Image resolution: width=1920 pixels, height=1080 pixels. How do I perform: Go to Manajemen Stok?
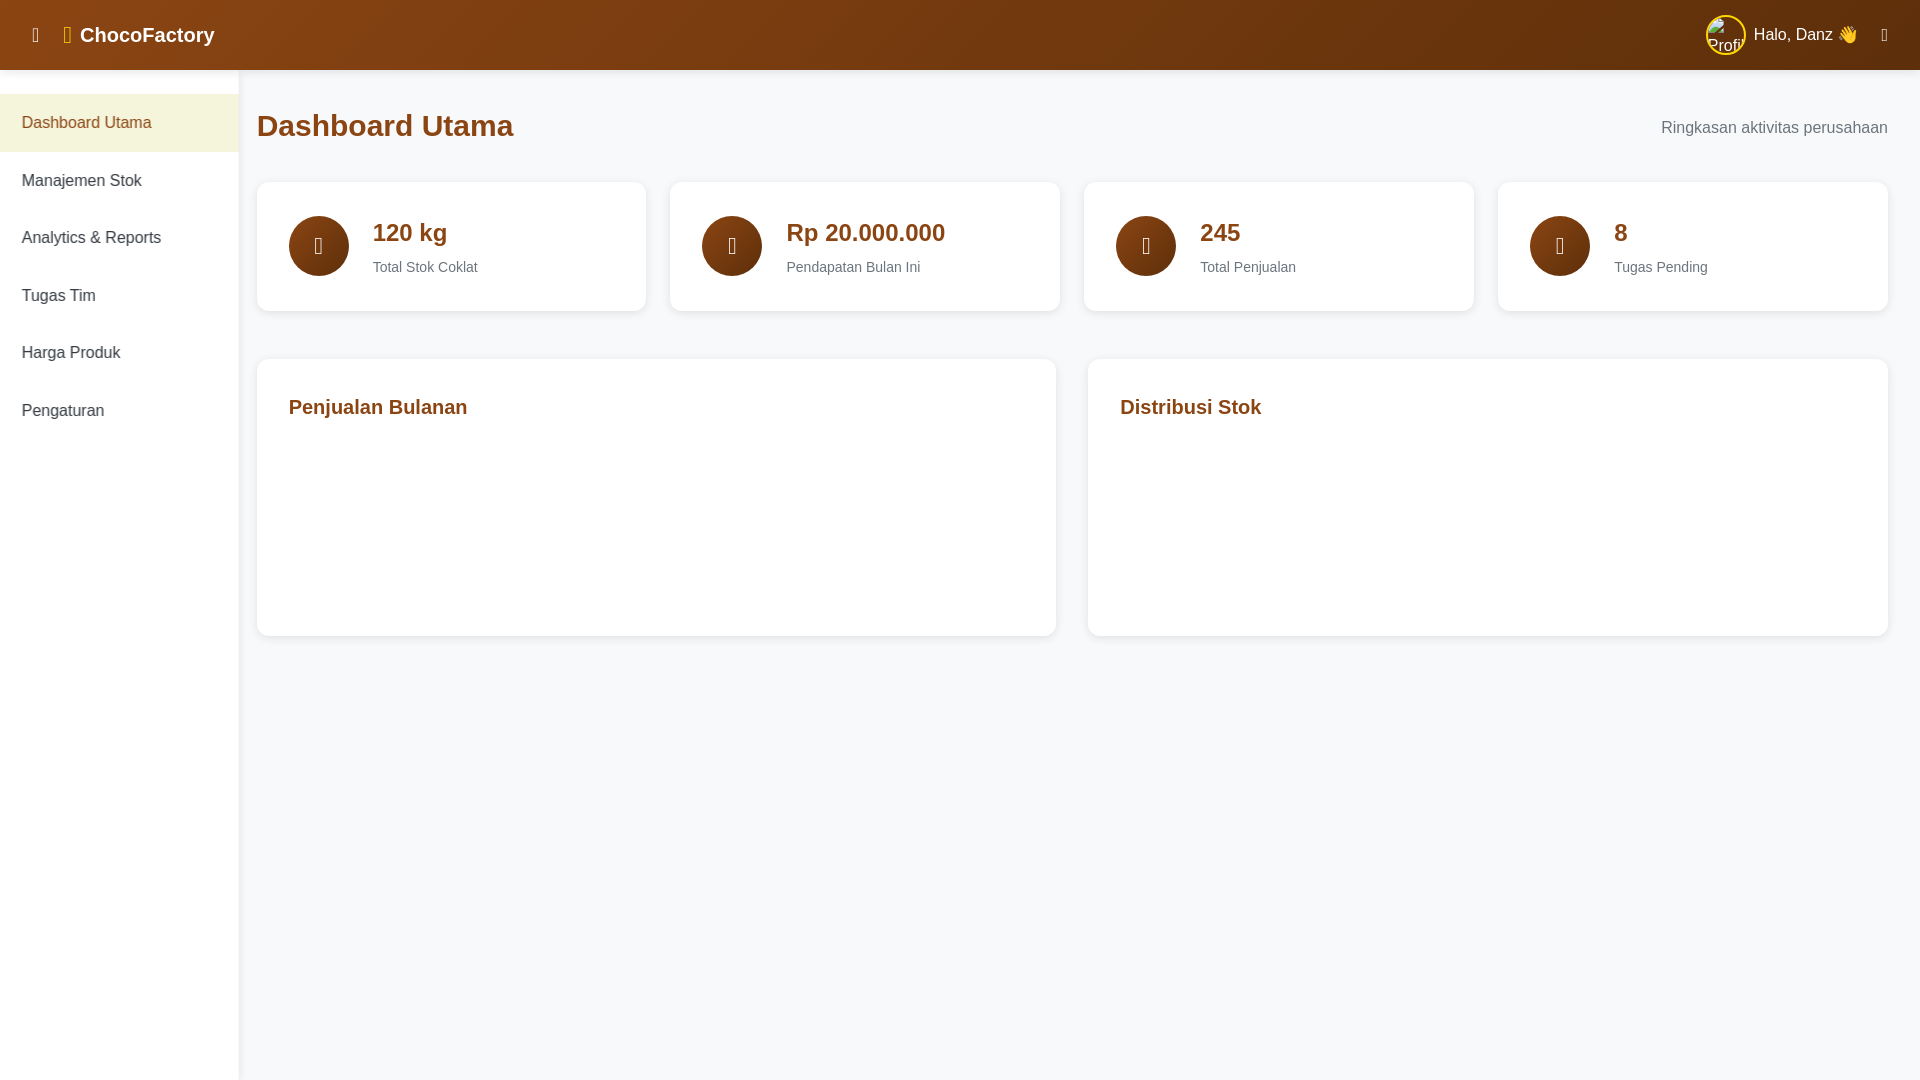point(119,181)
